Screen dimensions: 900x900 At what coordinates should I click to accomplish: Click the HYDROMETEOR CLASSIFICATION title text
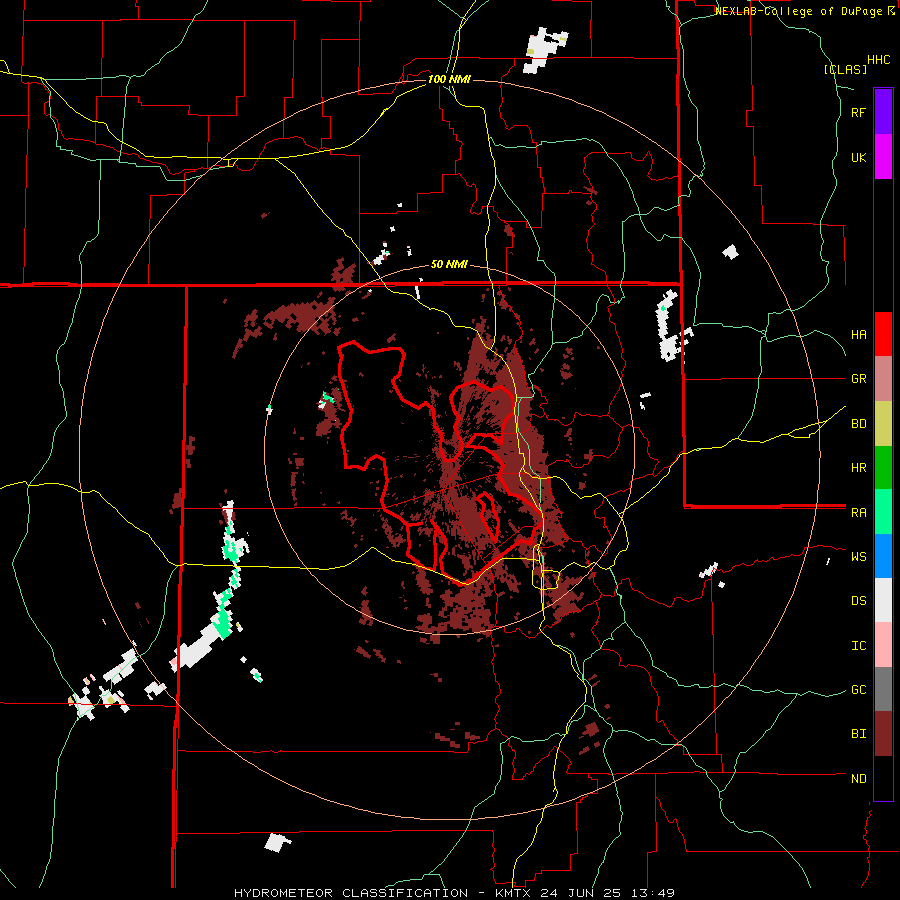point(351,893)
